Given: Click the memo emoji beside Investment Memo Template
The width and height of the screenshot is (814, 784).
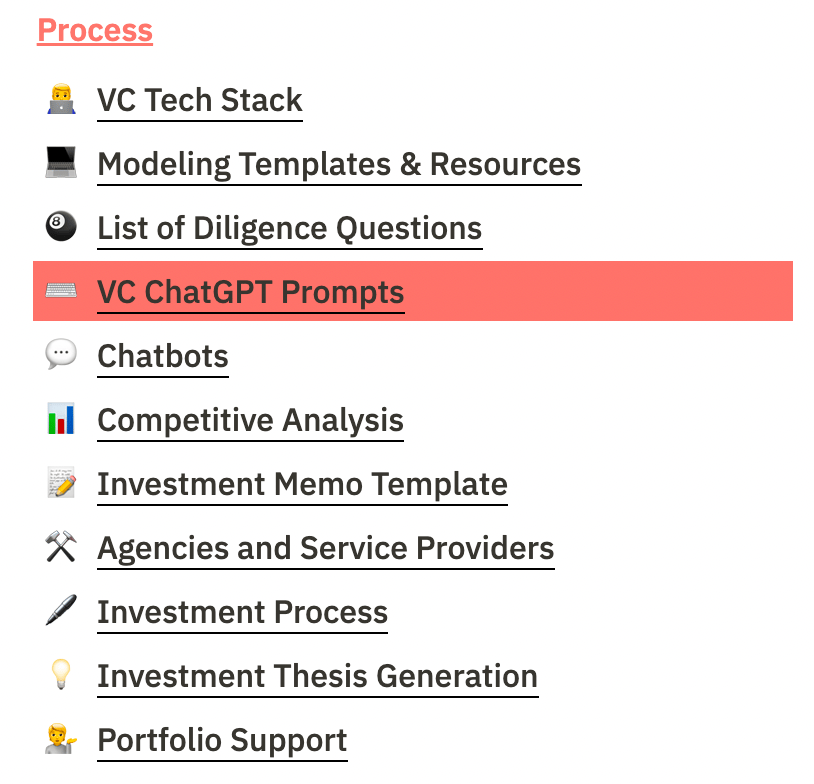Looking at the screenshot, I should click(61, 484).
